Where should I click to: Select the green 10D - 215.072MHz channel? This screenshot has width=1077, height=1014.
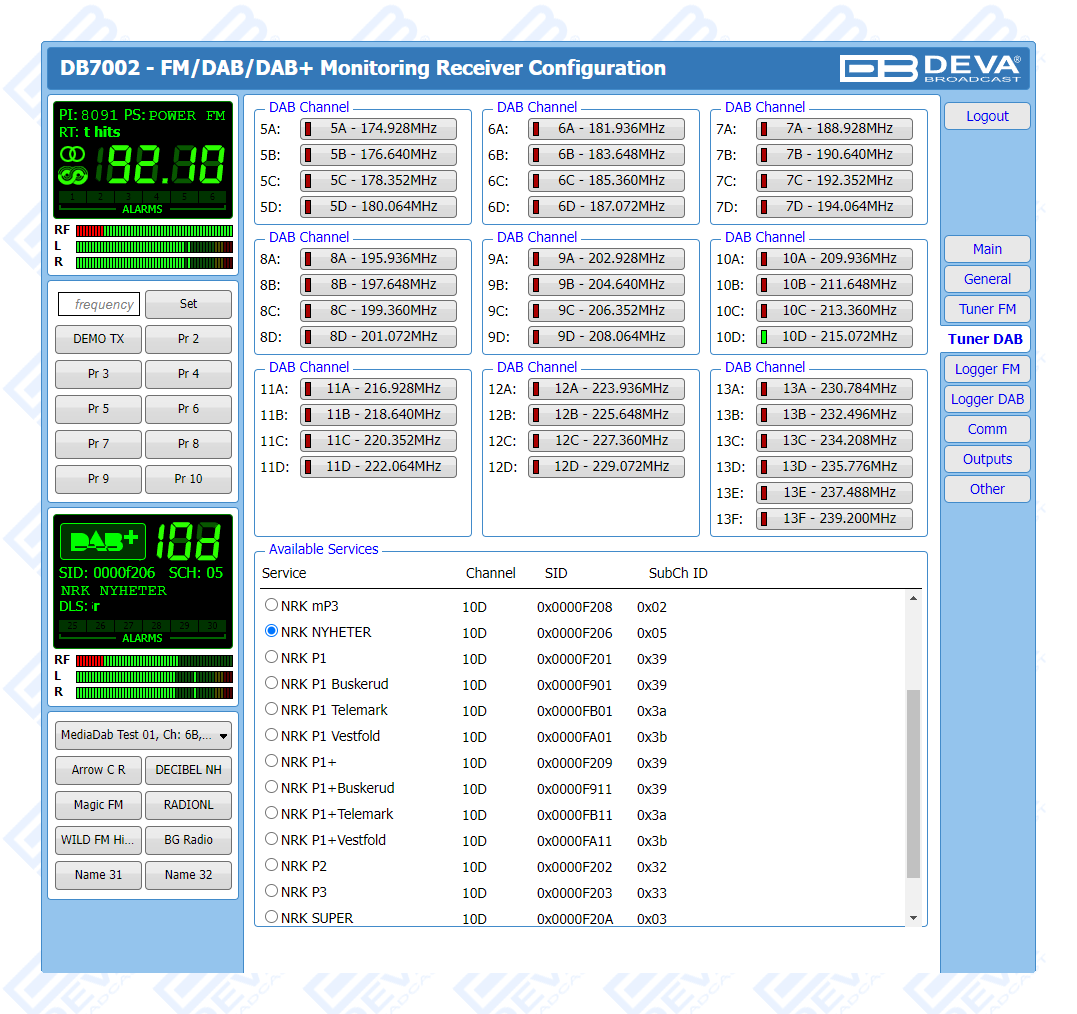click(x=834, y=337)
